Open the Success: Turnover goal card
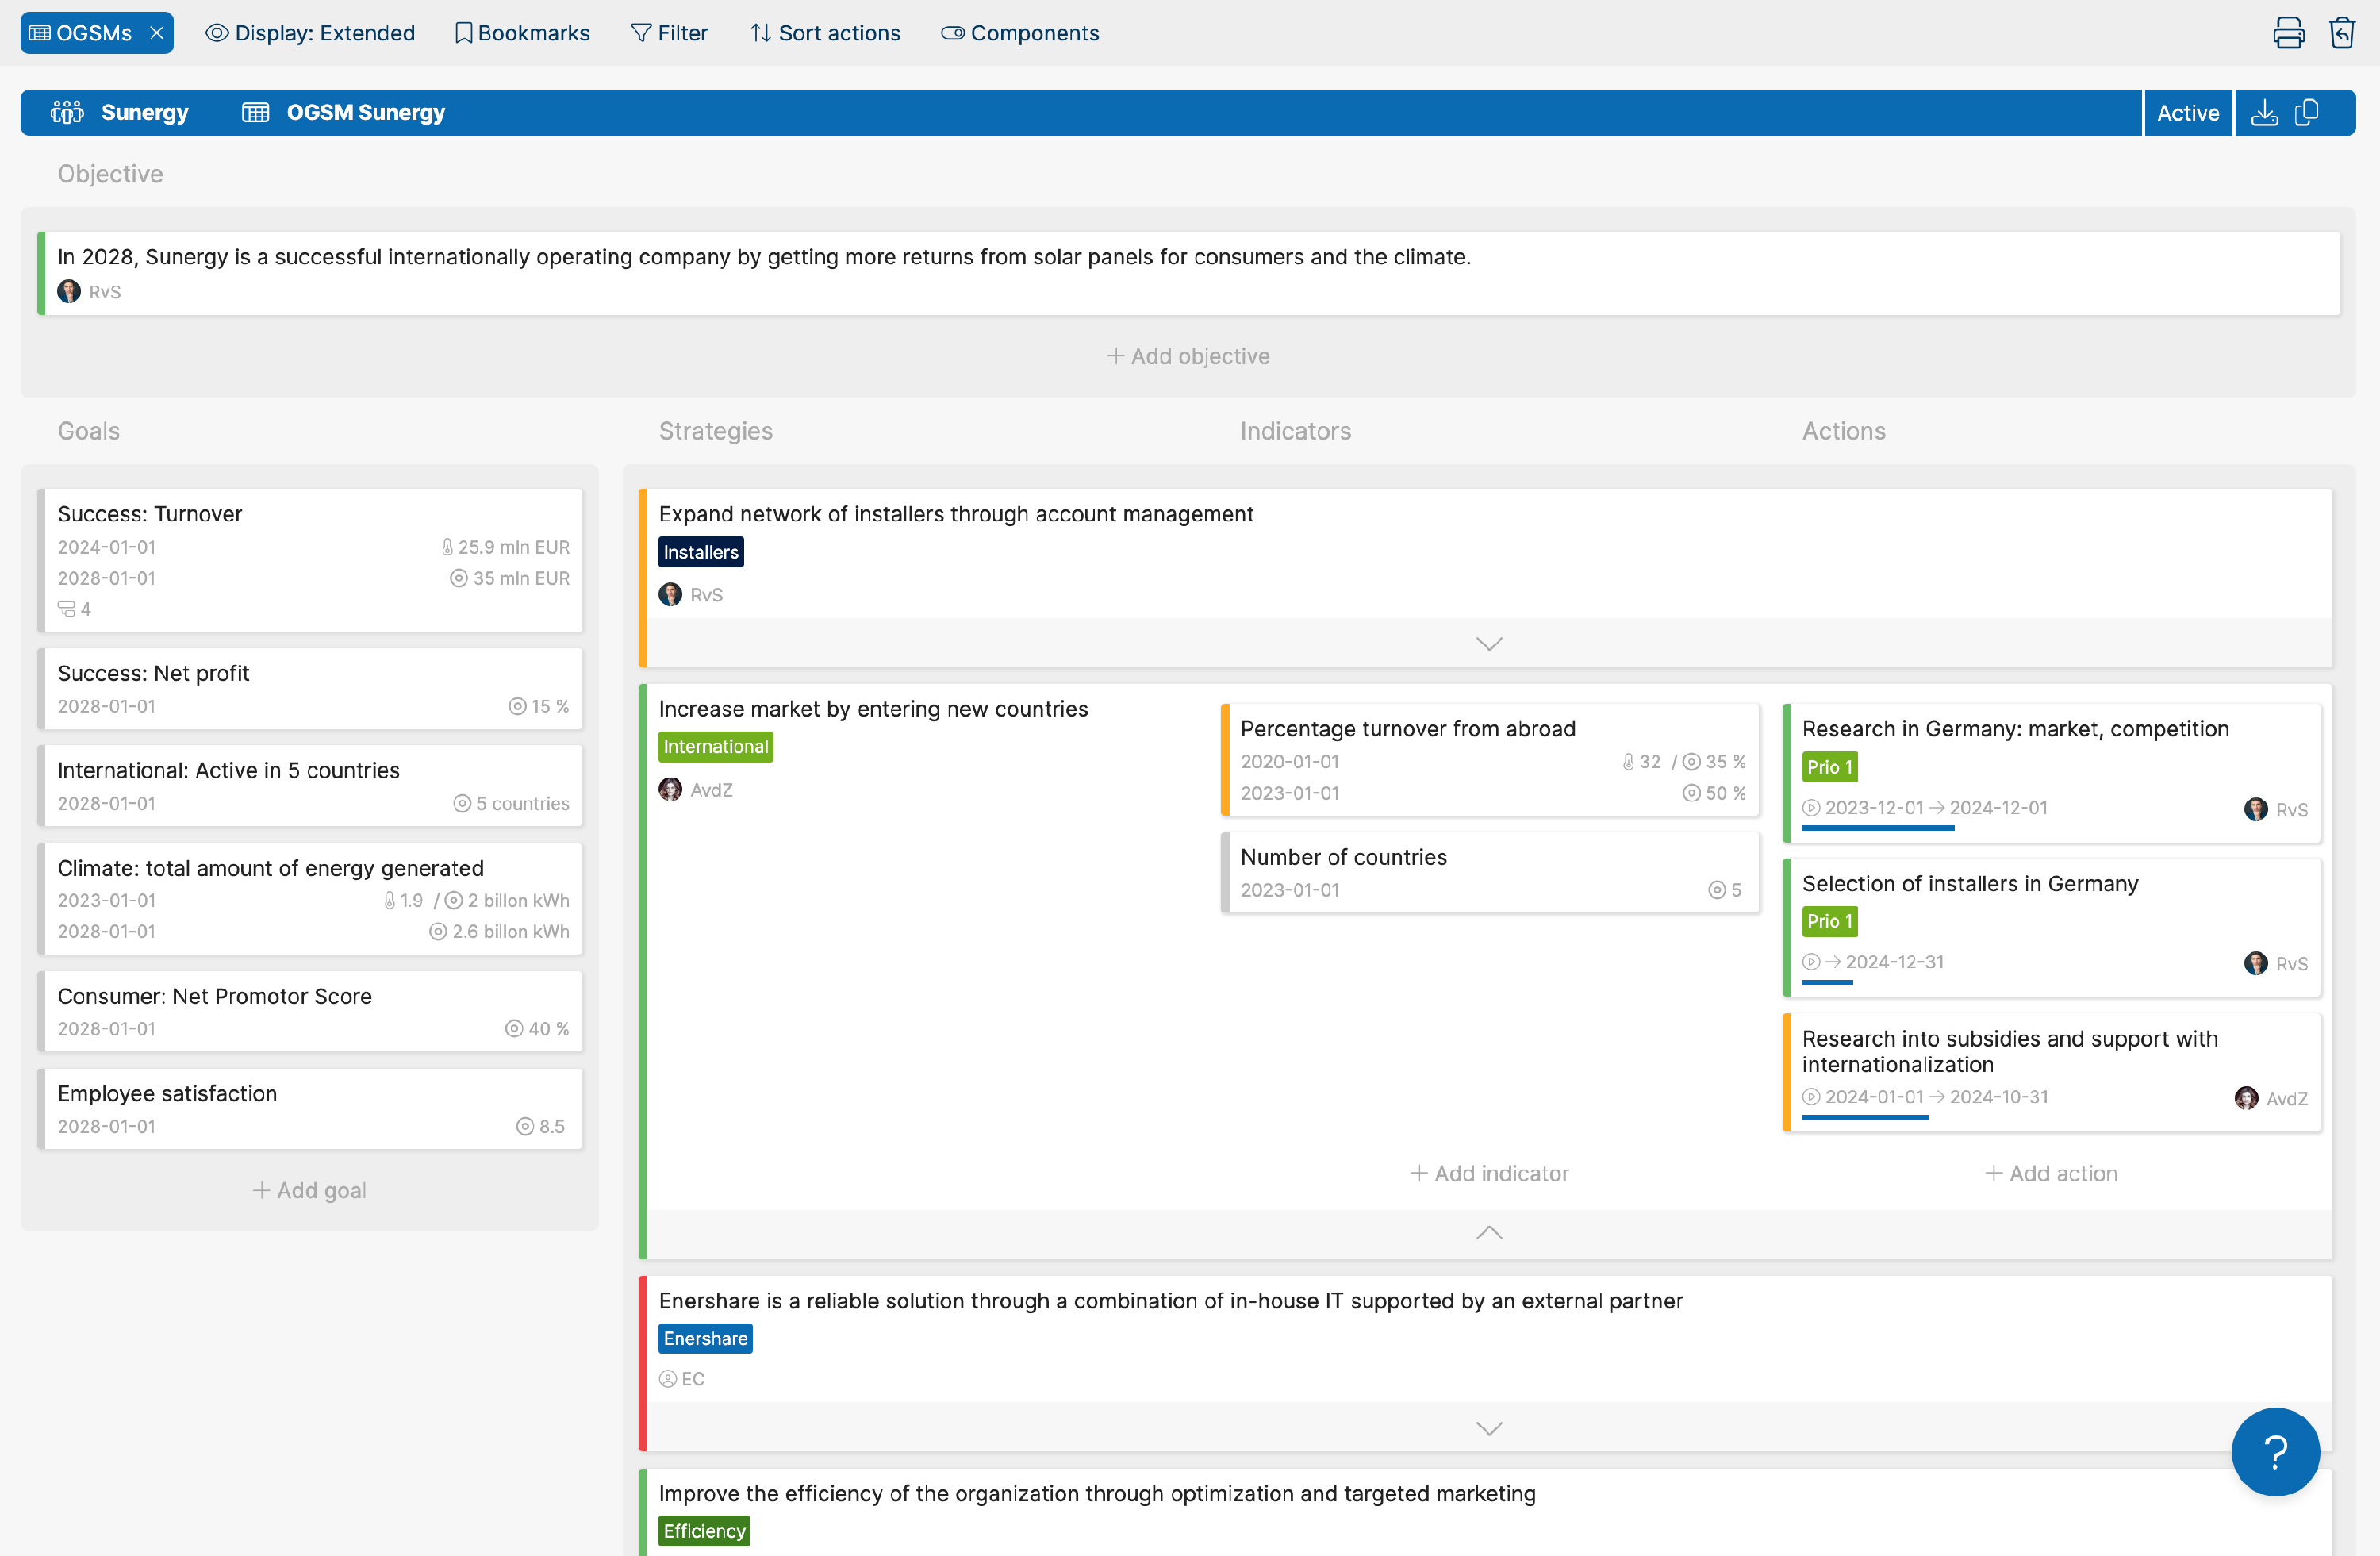2380x1556 pixels. [x=310, y=560]
